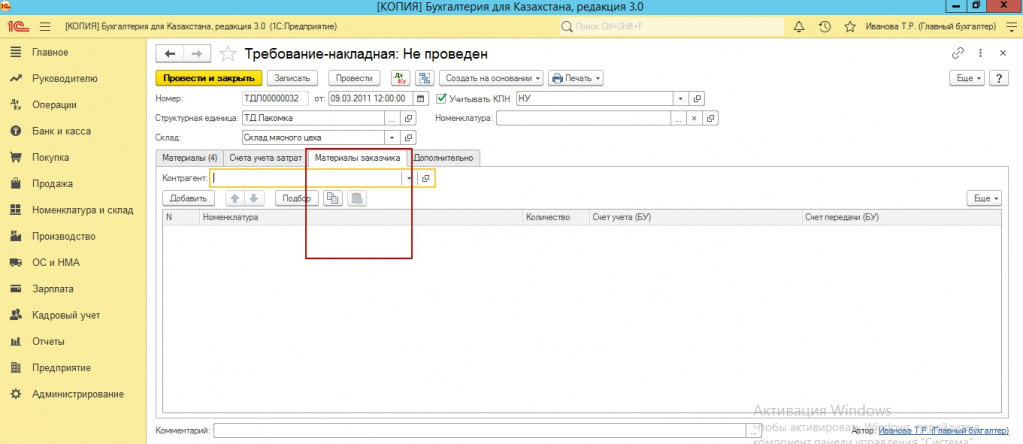This screenshot has height=444, width=1023.
Task: Open Кадровый учет section
Action: [x=66, y=315]
